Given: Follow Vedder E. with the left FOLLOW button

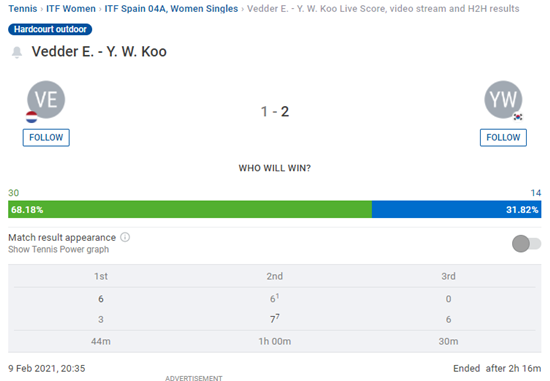Looking at the screenshot, I should click(46, 138).
